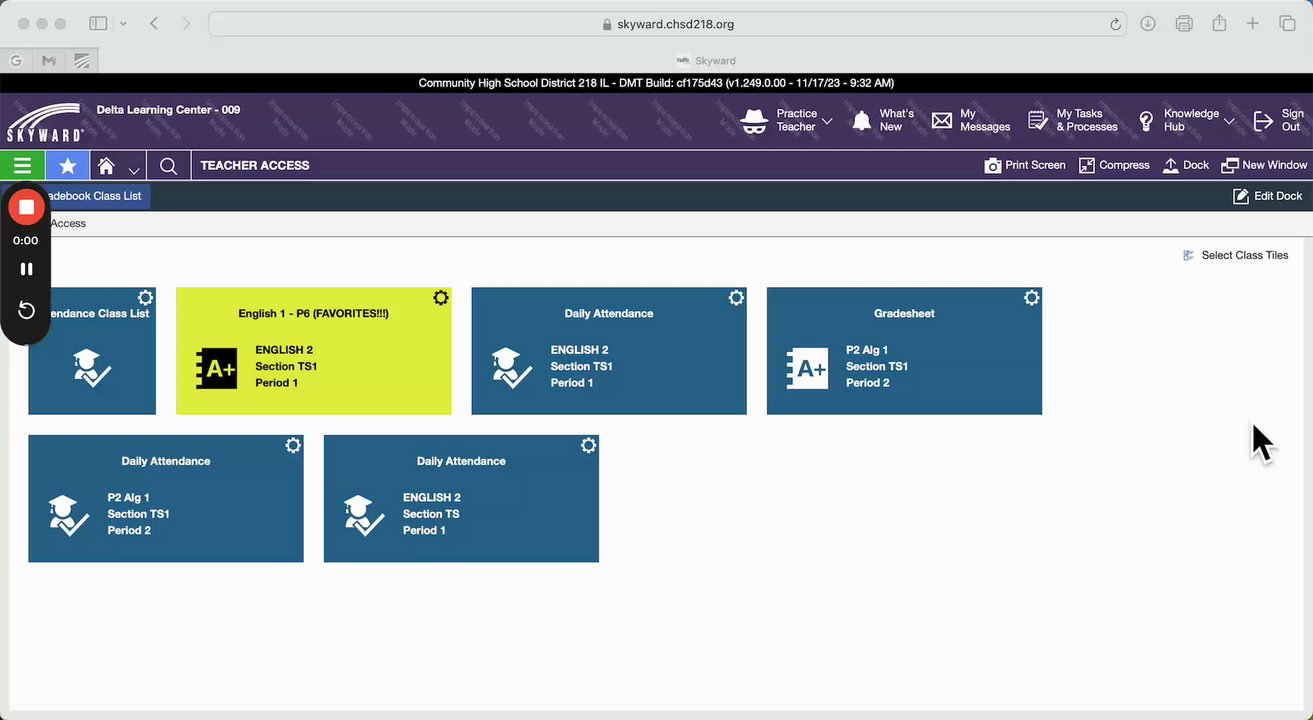The width and height of the screenshot is (1313, 720).
Task: Go to Home via house icon
Action: [x=106, y=166]
